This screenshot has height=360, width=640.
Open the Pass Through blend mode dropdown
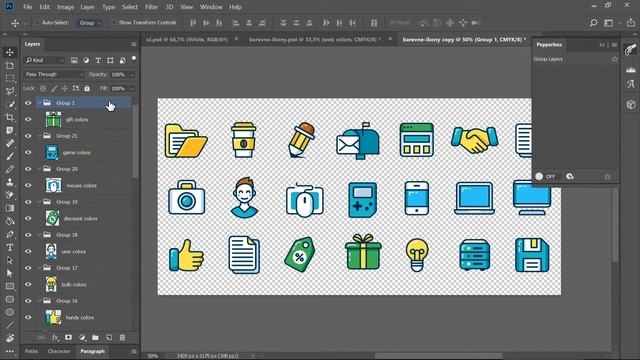54,74
